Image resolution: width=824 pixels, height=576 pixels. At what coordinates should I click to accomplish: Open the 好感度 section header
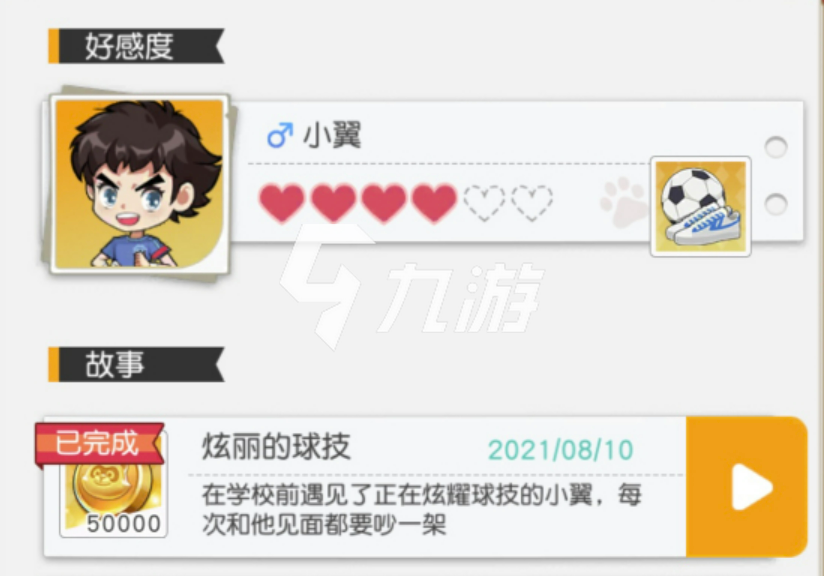pos(136,46)
